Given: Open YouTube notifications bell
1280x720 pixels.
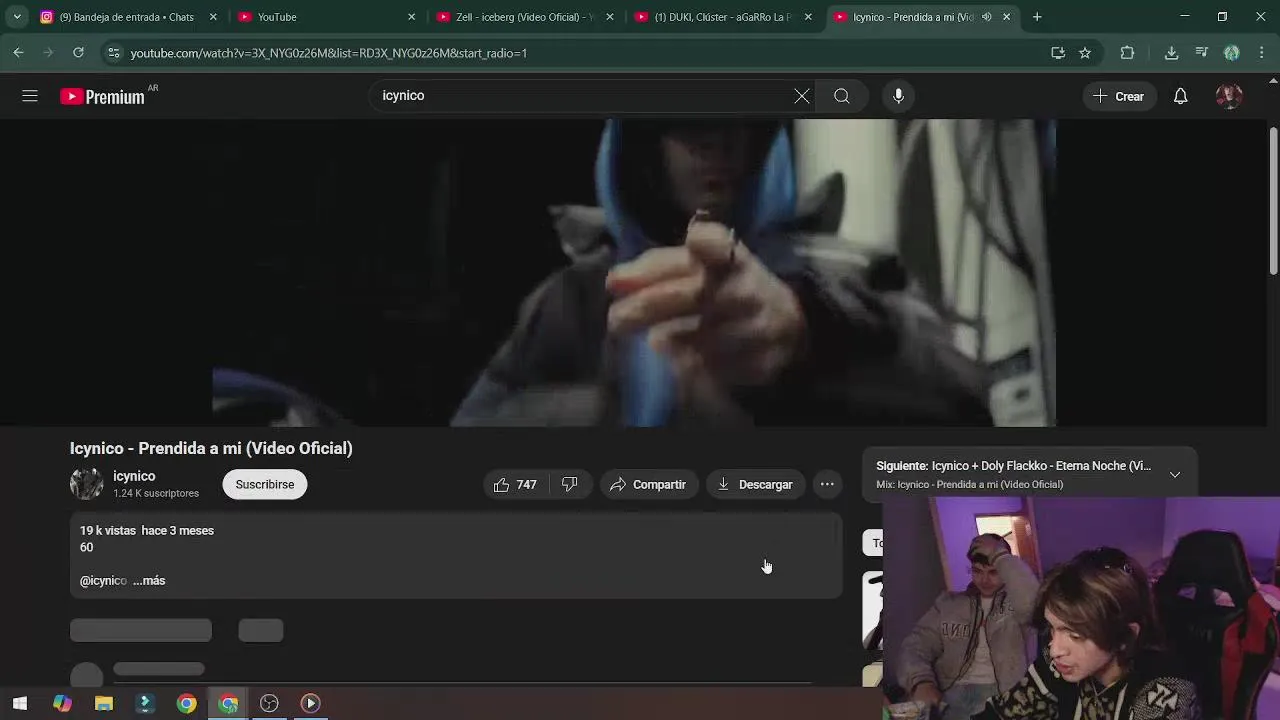Looking at the screenshot, I should pyautogui.click(x=1181, y=96).
